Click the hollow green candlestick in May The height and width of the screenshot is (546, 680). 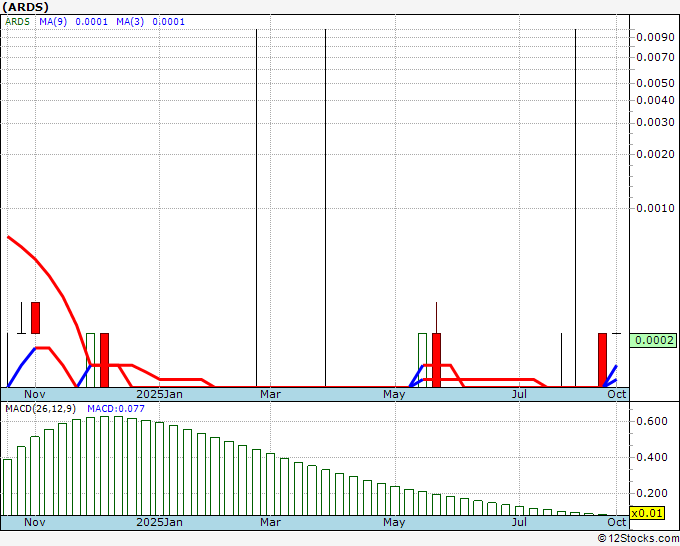click(x=422, y=358)
